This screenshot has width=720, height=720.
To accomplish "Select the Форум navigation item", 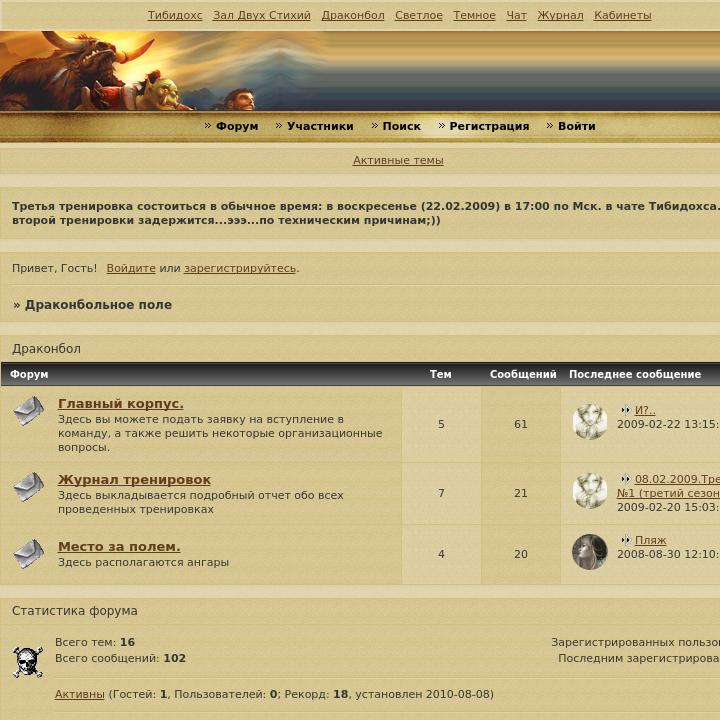I will tap(237, 126).
